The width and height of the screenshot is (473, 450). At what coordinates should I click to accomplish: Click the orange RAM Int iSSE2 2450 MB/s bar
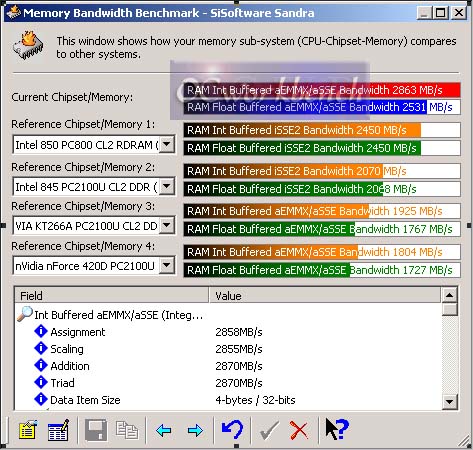pos(322,130)
